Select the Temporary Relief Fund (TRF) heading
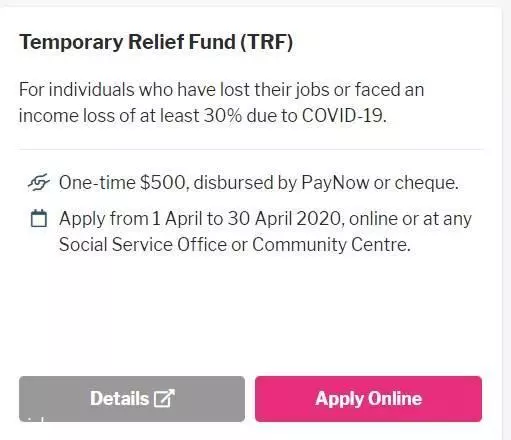Viewport: 511px width, 440px height. click(x=156, y=42)
